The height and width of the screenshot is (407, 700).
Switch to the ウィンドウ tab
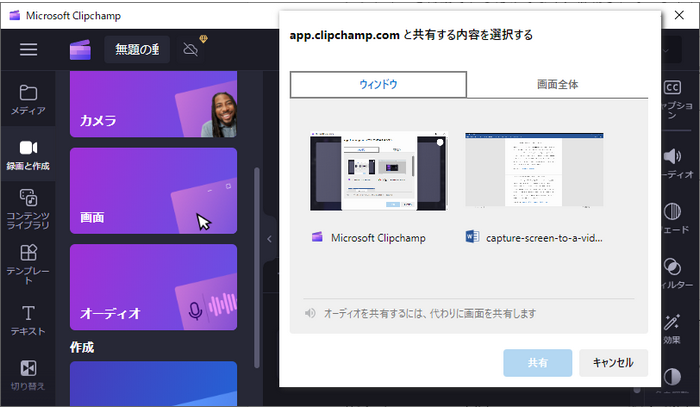point(378,85)
